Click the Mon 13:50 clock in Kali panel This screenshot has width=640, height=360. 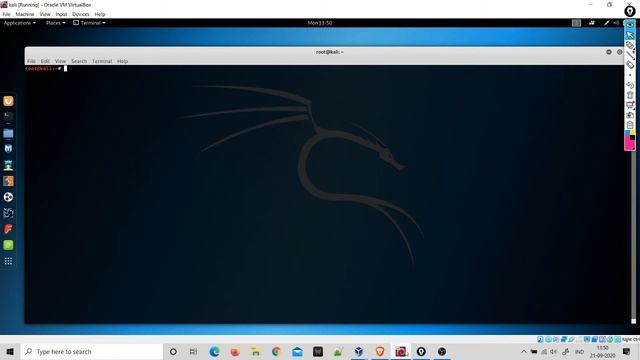point(320,23)
